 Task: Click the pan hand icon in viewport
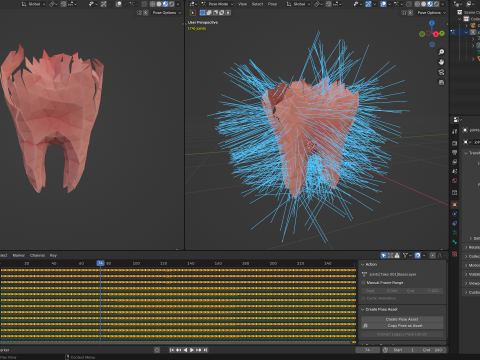coord(441,62)
